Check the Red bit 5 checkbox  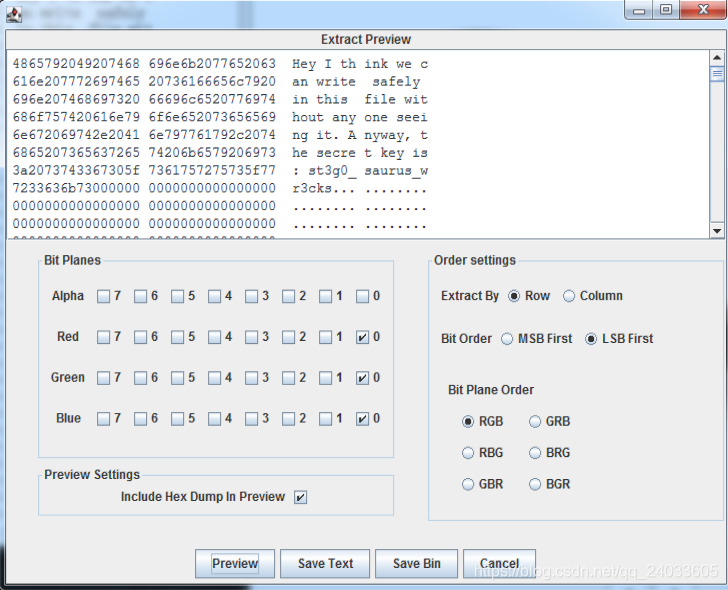pyautogui.click(x=177, y=337)
